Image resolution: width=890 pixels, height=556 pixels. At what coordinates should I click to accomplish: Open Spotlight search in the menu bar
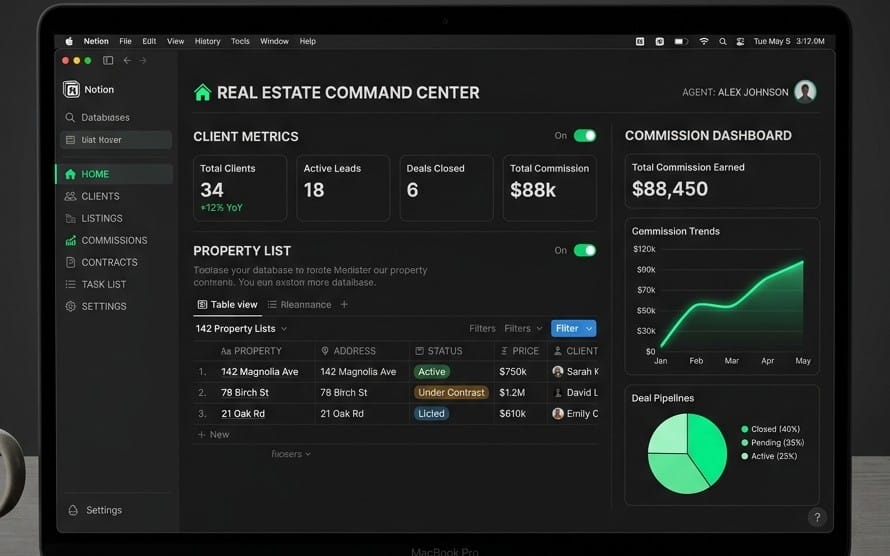(723, 41)
